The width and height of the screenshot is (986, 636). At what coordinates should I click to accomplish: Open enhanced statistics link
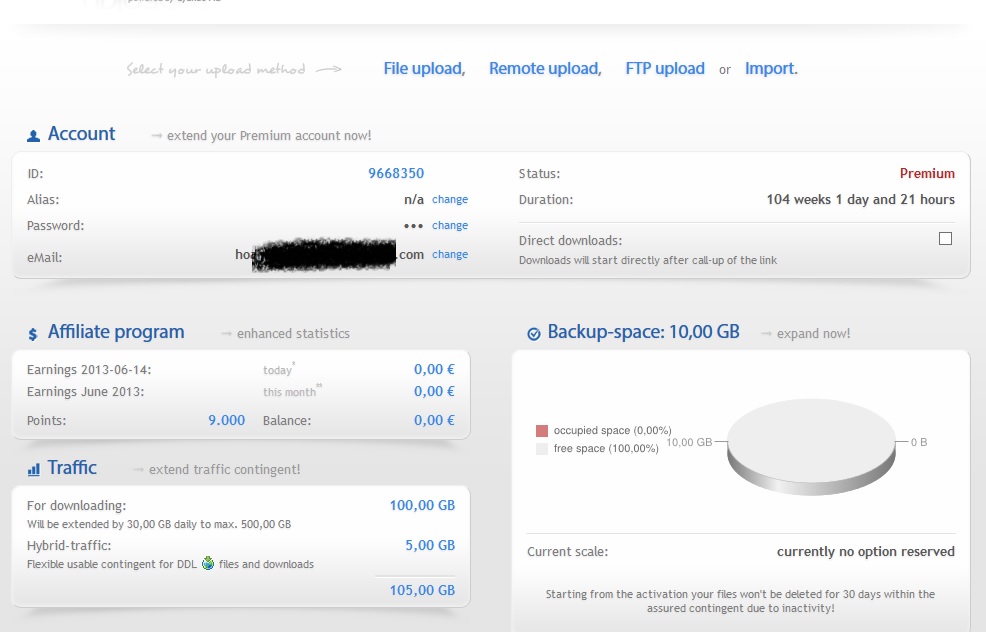(293, 334)
